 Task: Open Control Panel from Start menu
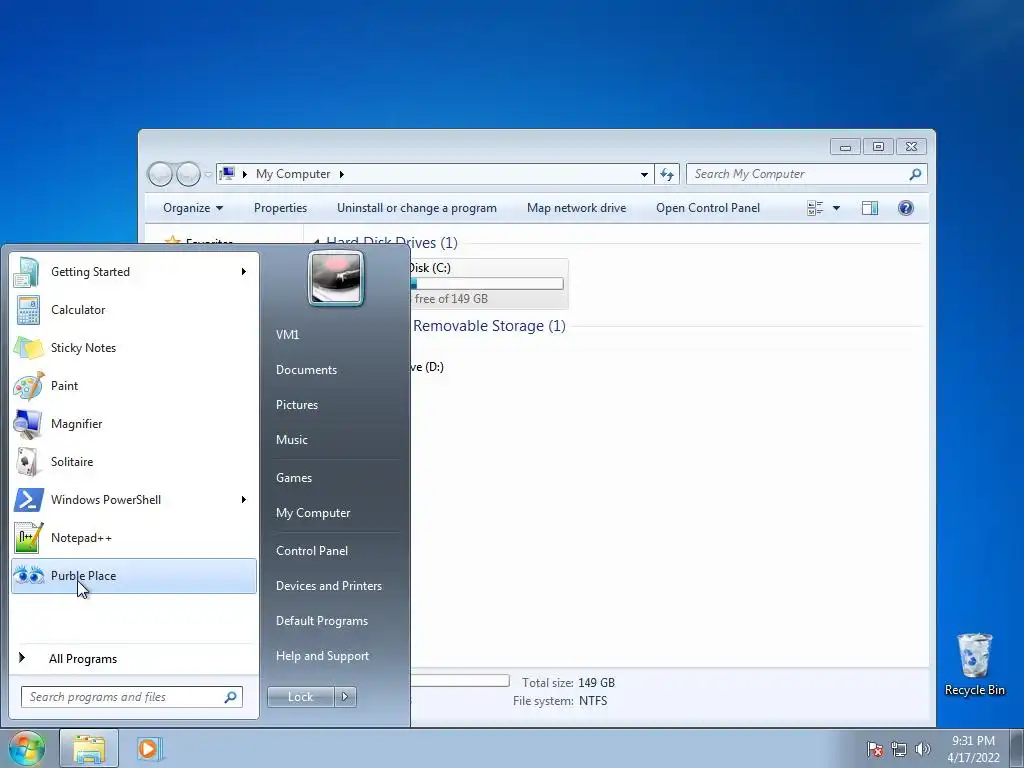(312, 551)
